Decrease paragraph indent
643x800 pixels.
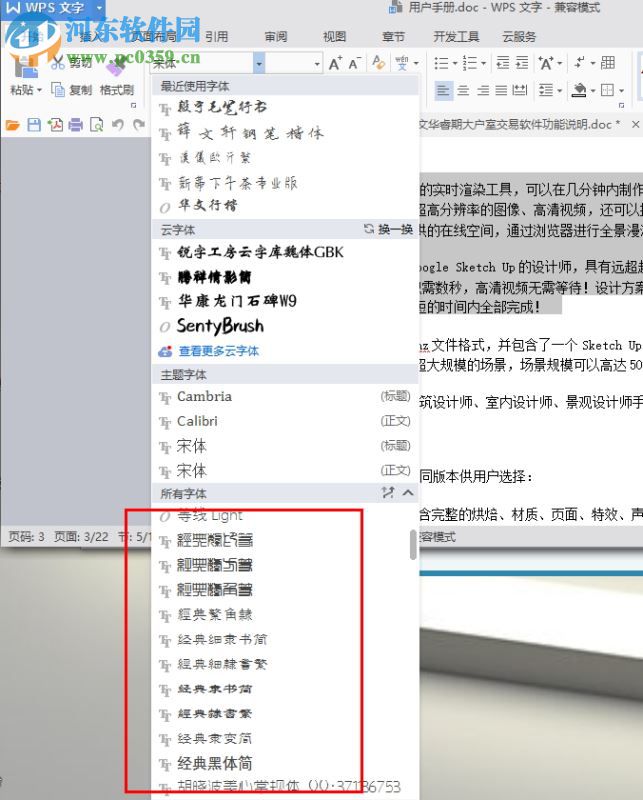(503, 63)
